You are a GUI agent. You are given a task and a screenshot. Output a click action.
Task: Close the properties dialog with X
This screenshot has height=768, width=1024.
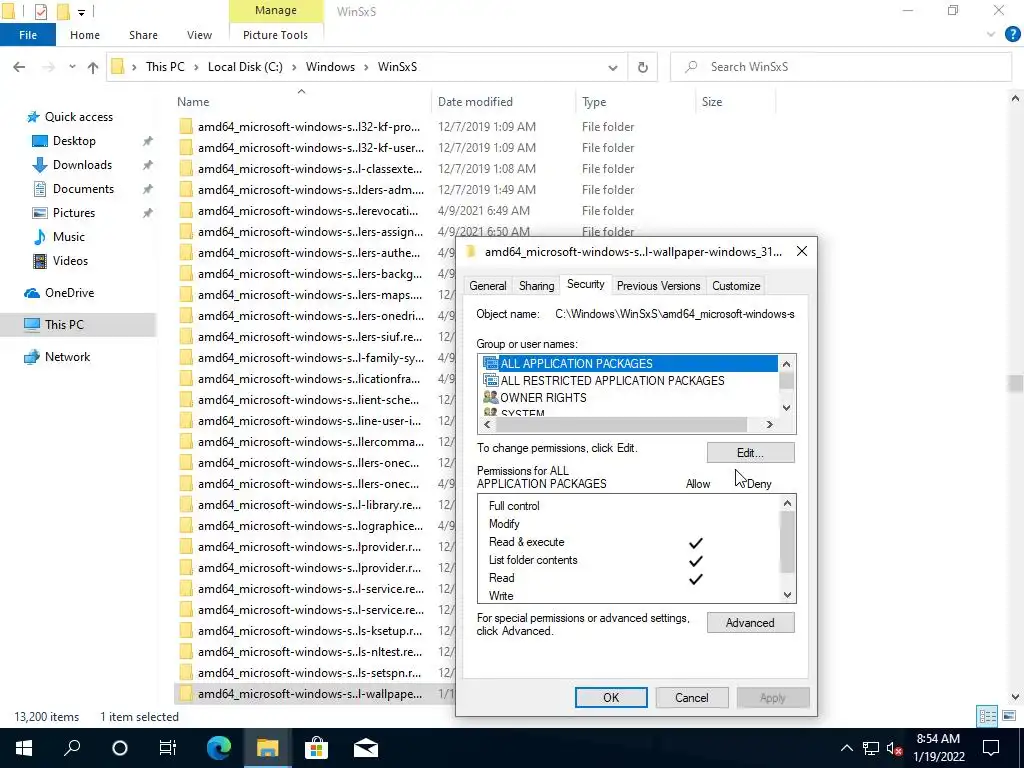802,251
